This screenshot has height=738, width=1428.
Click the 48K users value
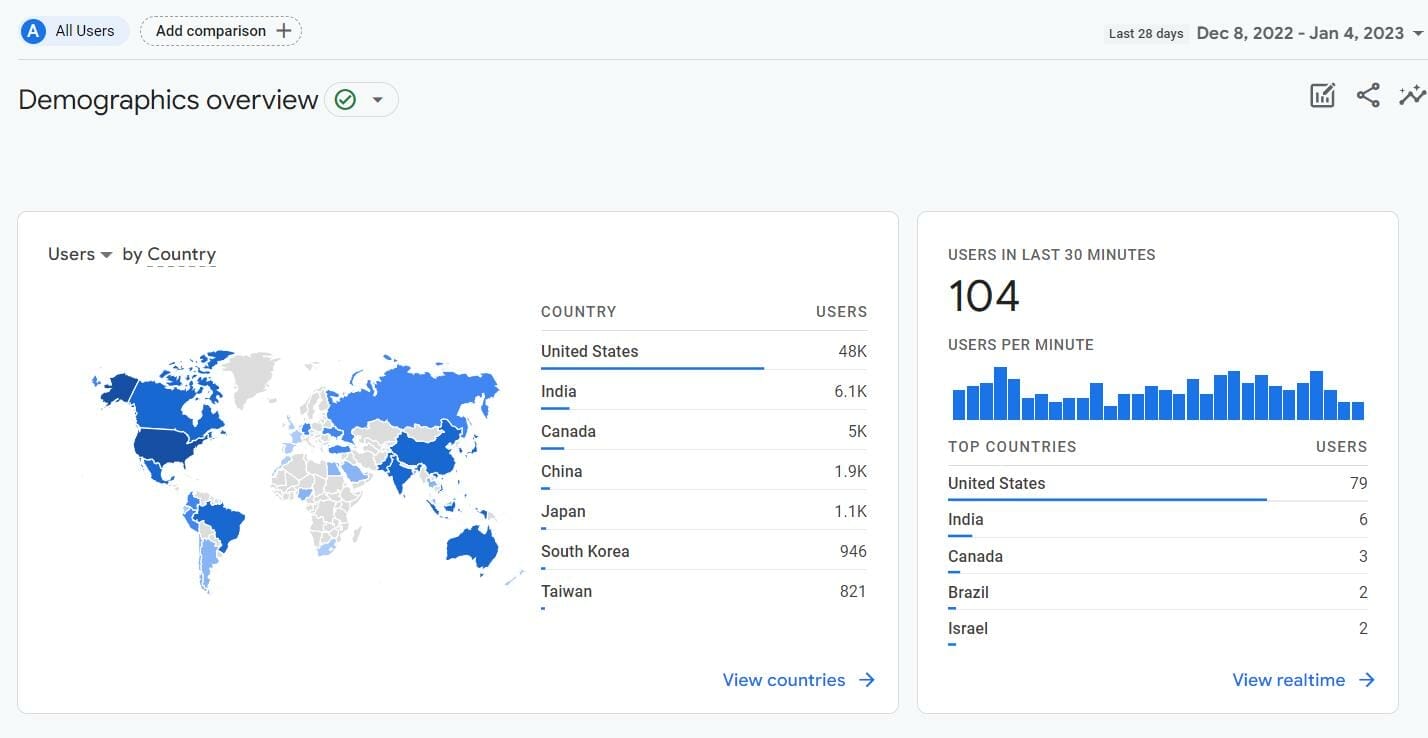(x=852, y=351)
